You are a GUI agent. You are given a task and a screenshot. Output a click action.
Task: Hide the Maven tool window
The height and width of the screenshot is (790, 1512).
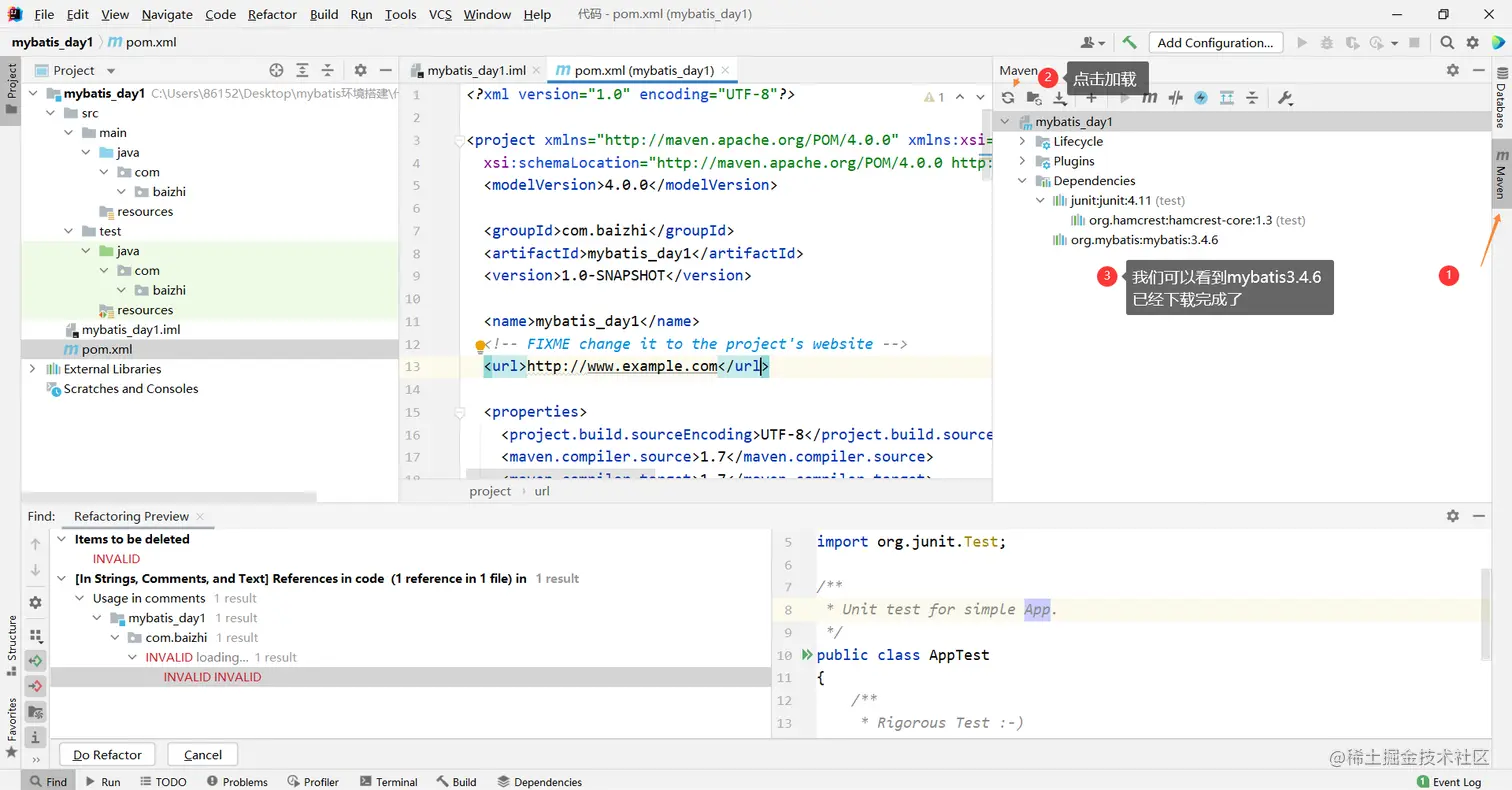point(1479,70)
